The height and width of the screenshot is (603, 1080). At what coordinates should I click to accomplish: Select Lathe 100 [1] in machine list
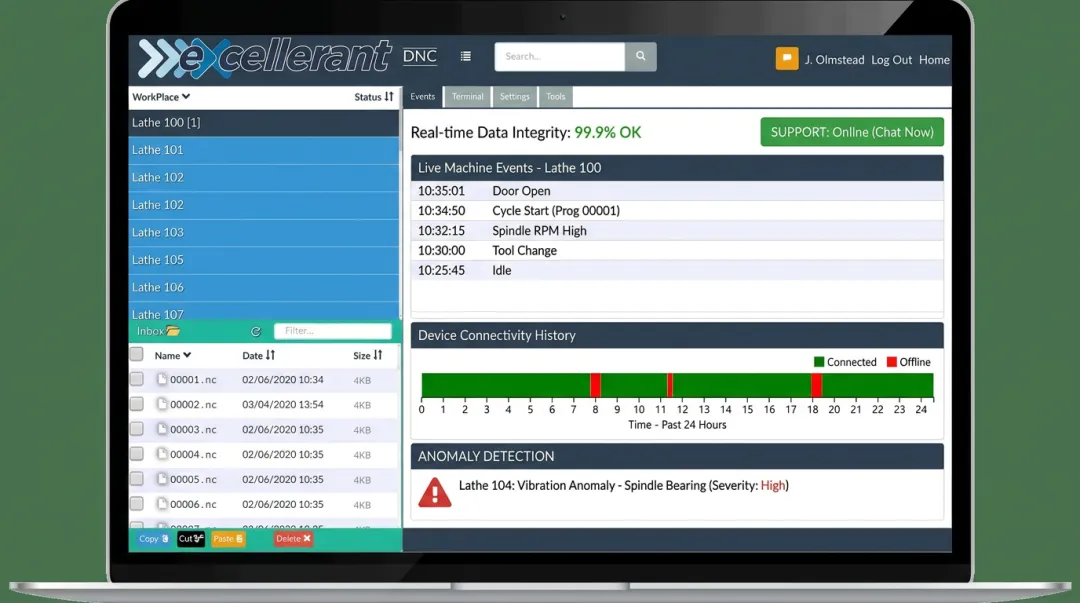point(263,123)
